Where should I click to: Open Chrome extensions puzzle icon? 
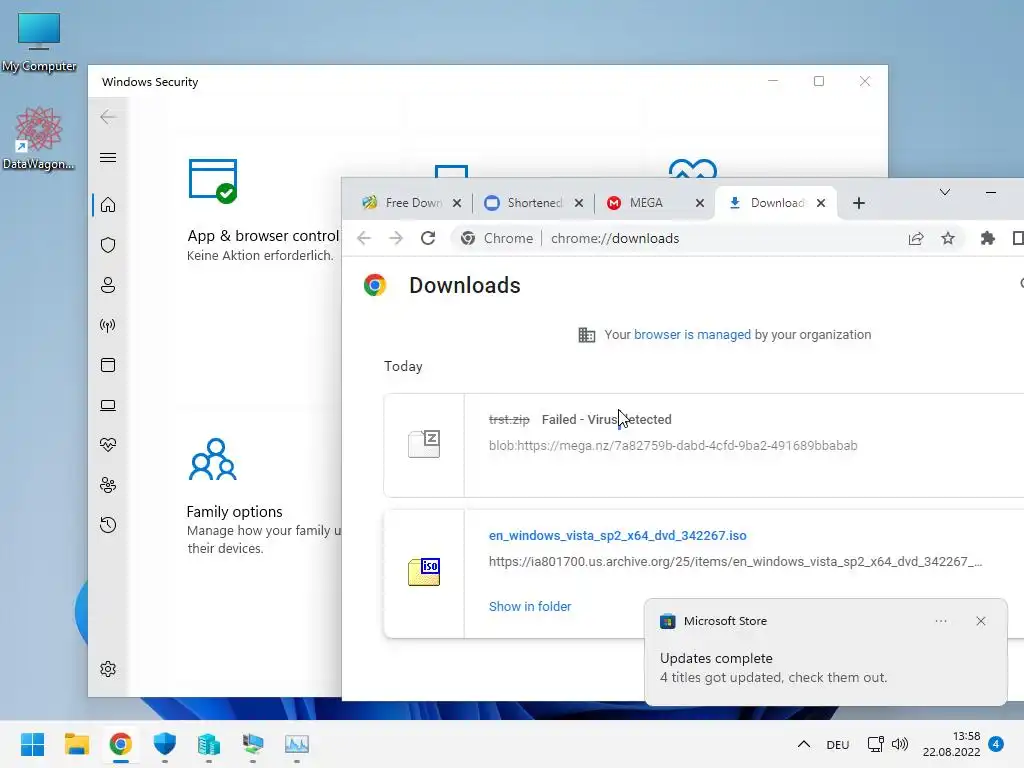pyautogui.click(x=987, y=238)
